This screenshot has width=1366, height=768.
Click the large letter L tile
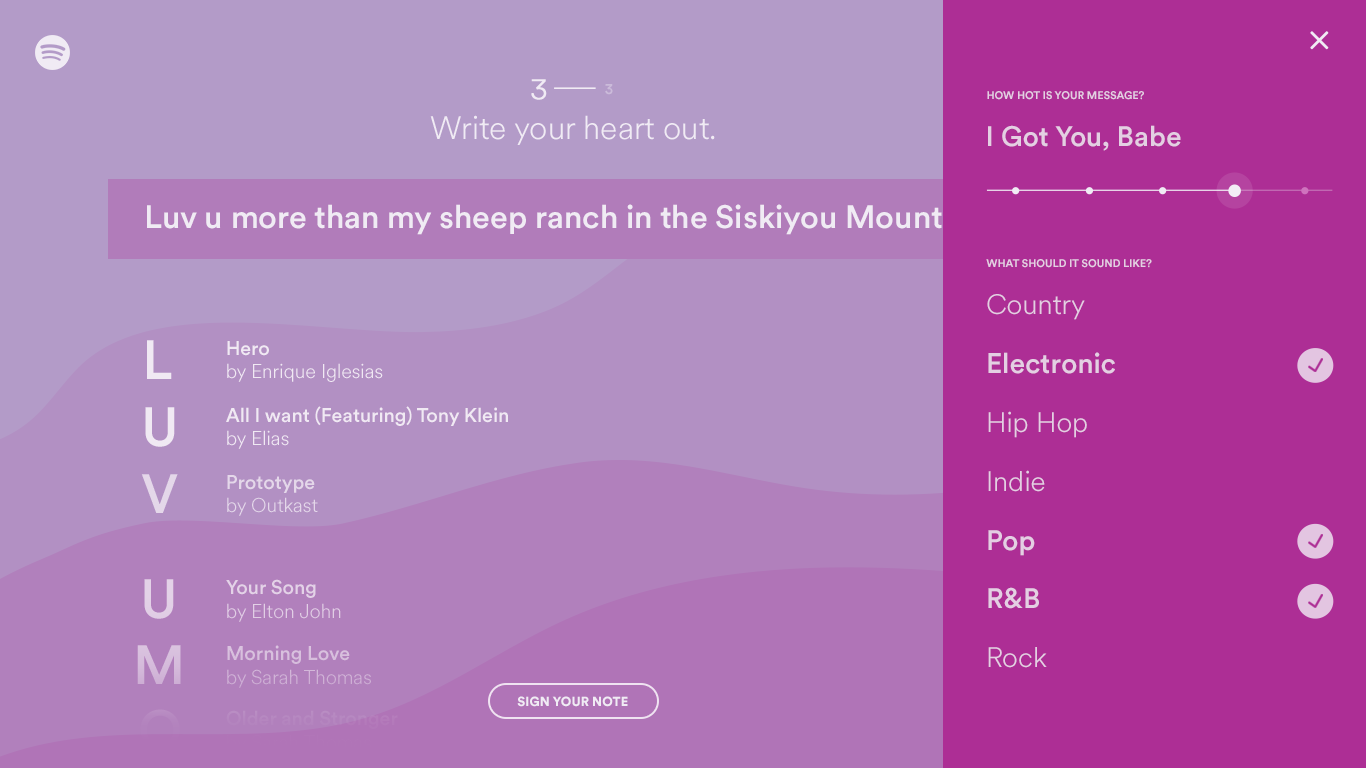point(159,360)
